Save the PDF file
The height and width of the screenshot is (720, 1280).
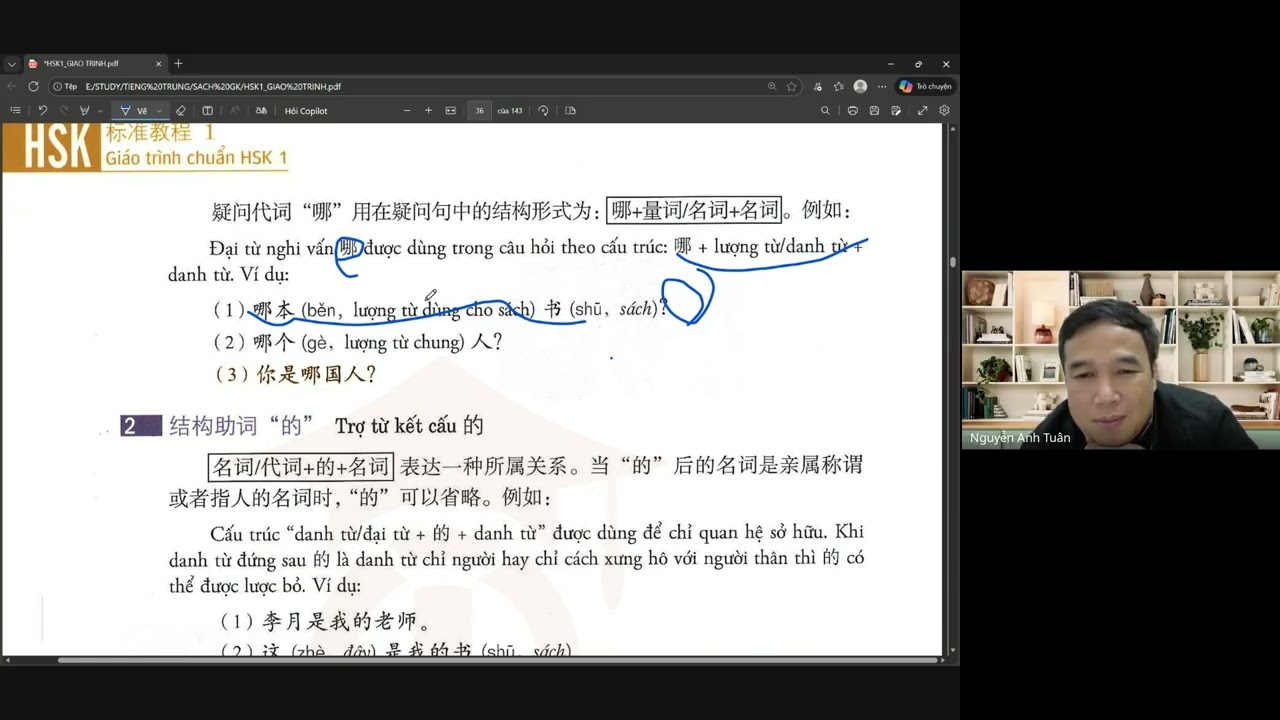(x=874, y=110)
